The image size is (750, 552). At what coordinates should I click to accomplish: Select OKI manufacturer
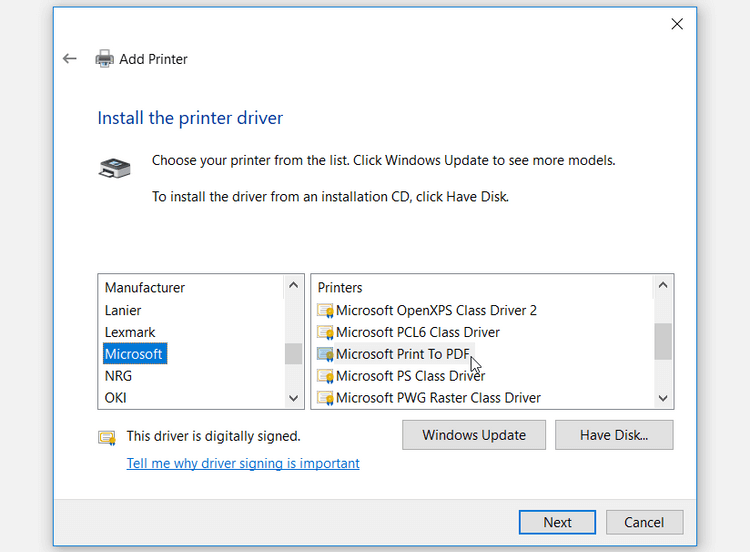click(x=116, y=398)
